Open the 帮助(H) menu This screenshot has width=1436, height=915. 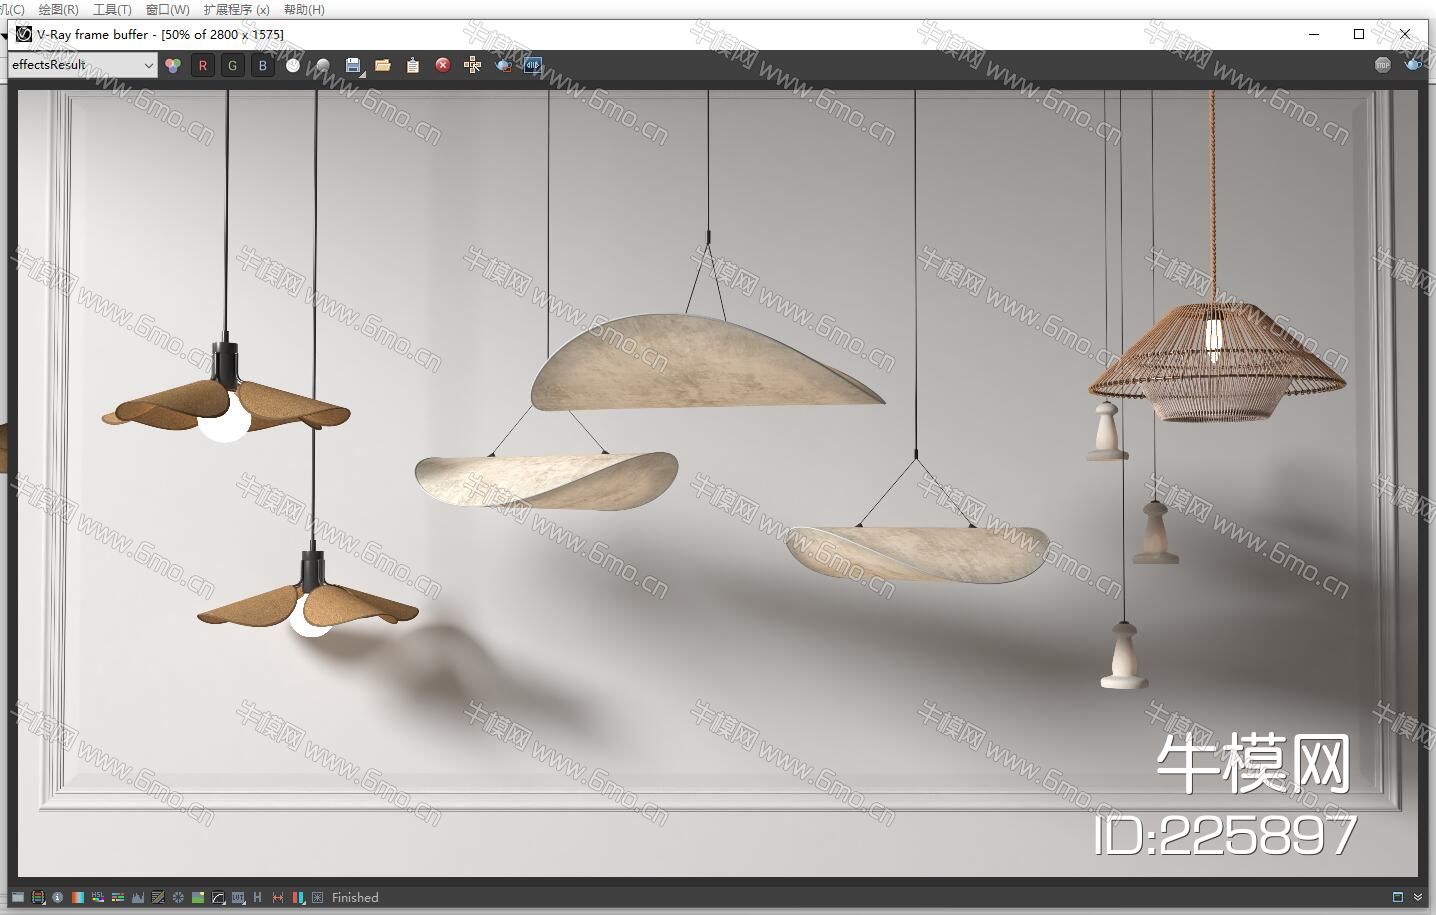pyautogui.click(x=304, y=9)
